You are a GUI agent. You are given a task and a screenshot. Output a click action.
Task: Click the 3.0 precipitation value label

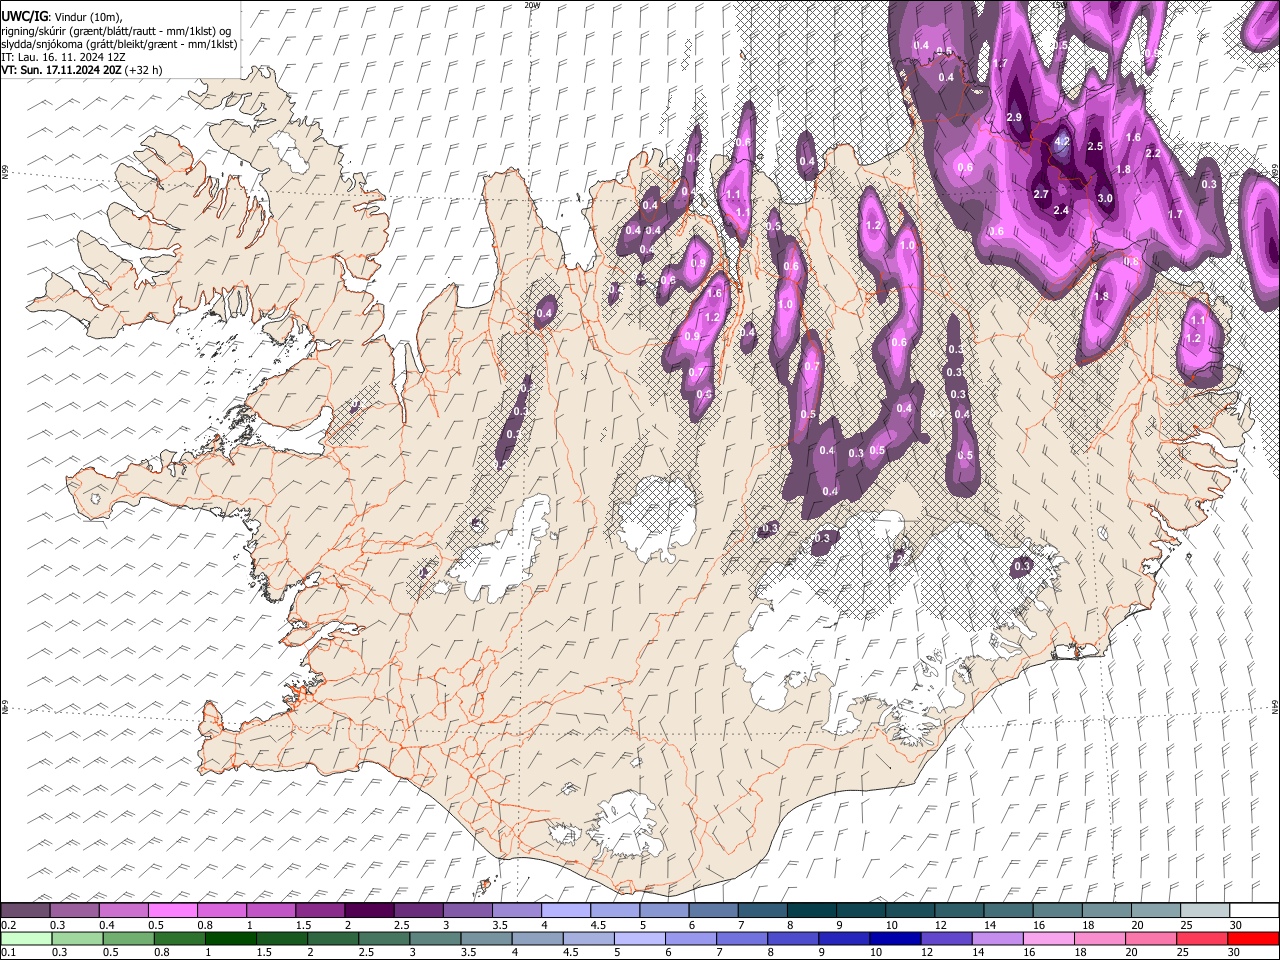click(1105, 198)
